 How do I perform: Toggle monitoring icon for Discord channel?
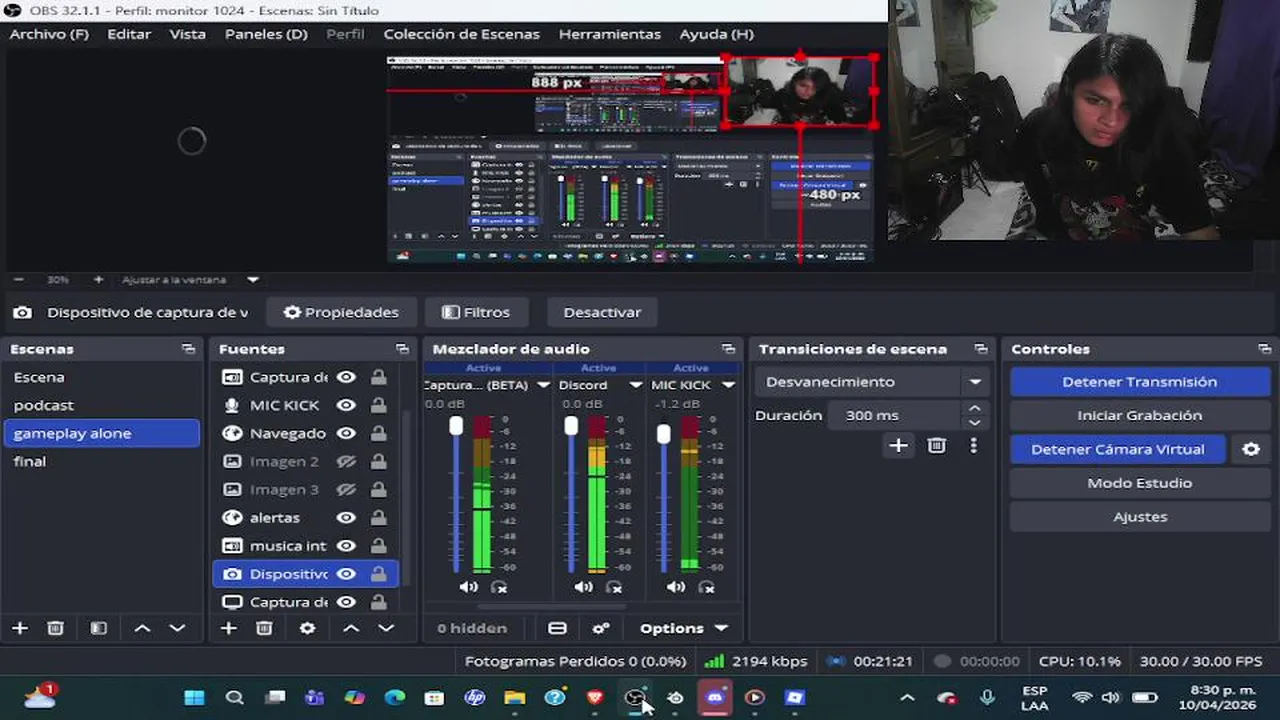(x=614, y=587)
